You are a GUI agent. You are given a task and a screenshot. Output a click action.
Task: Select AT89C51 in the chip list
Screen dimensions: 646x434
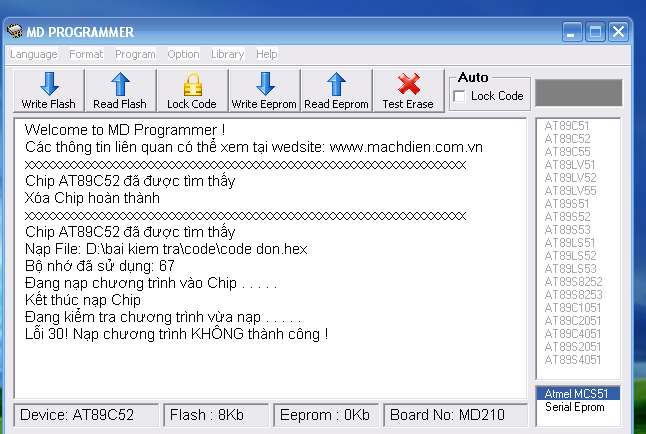coord(566,126)
